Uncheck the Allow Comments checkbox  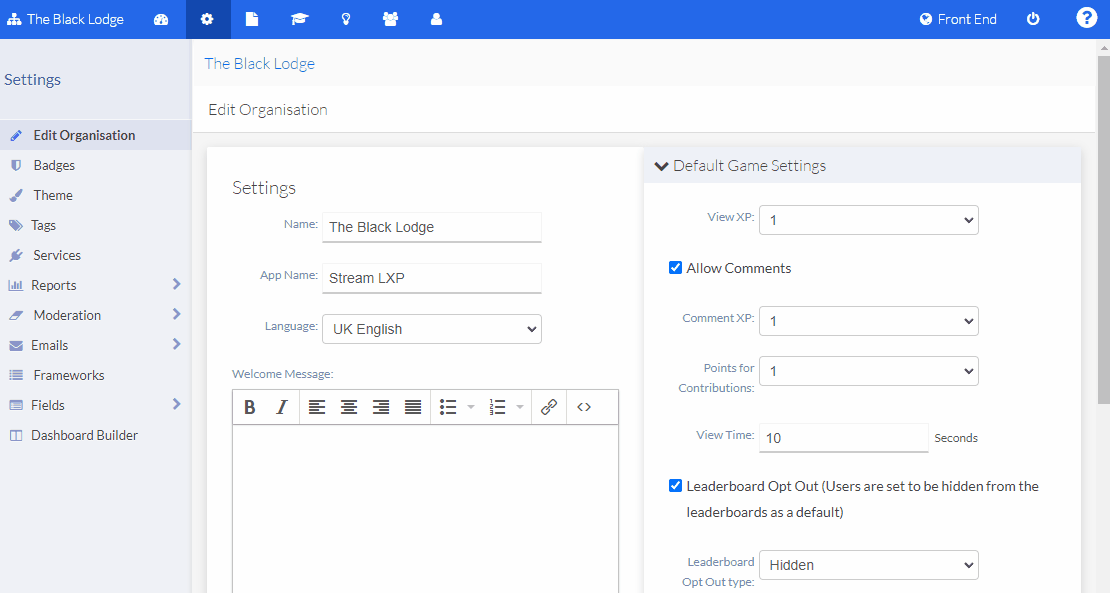pyautogui.click(x=675, y=267)
